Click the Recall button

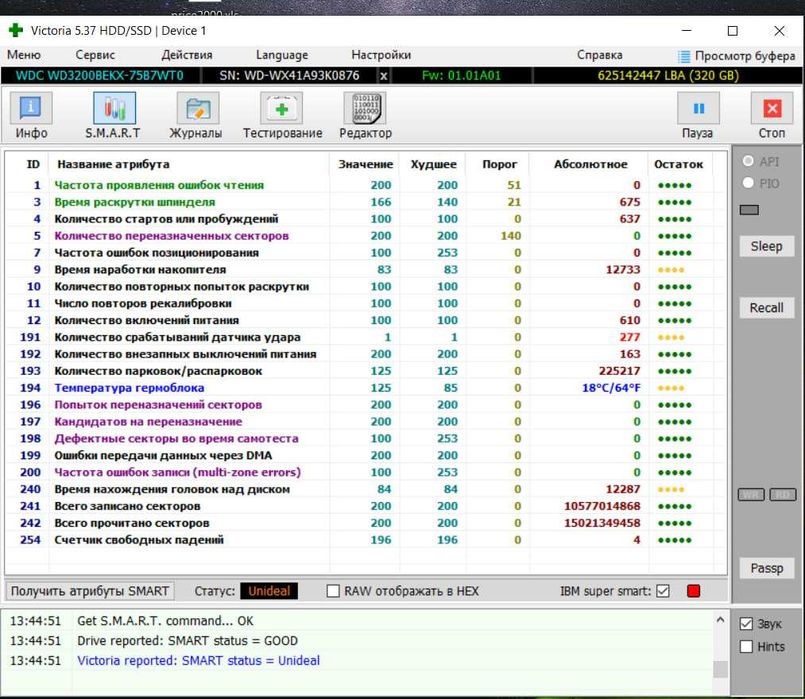click(766, 308)
